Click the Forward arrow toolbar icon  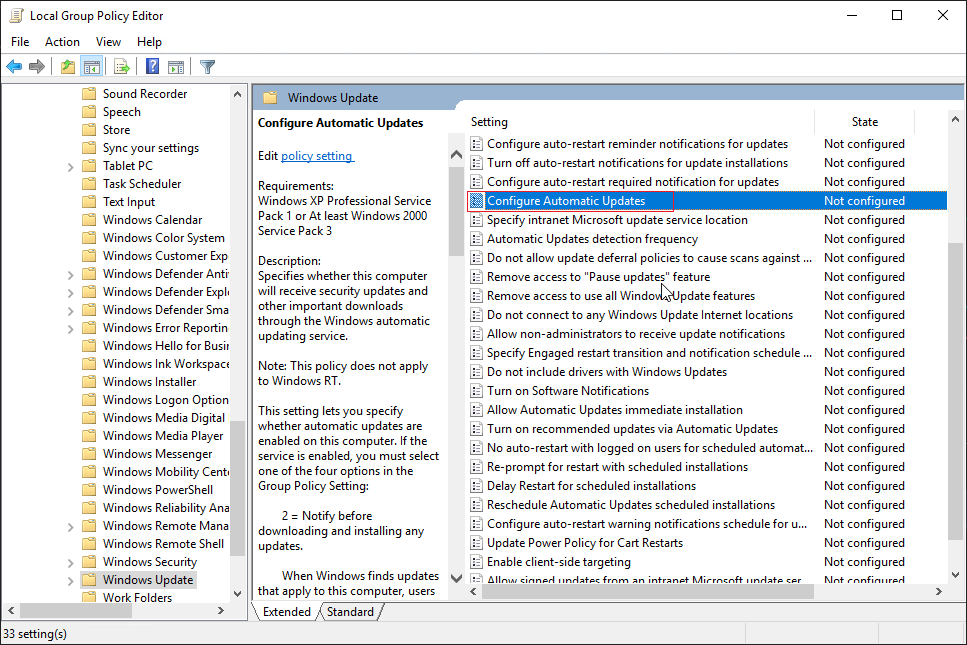click(x=37, y=67)
